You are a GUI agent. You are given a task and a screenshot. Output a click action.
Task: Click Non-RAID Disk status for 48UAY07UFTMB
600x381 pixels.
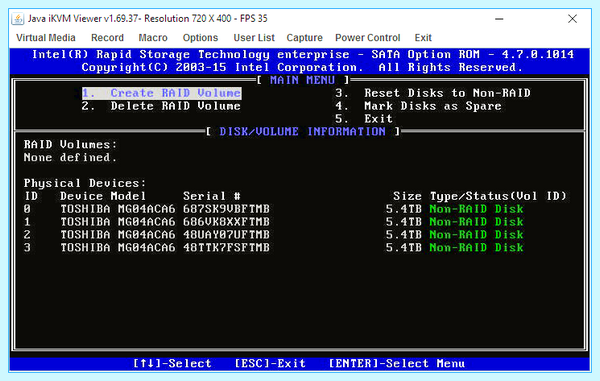476,235
